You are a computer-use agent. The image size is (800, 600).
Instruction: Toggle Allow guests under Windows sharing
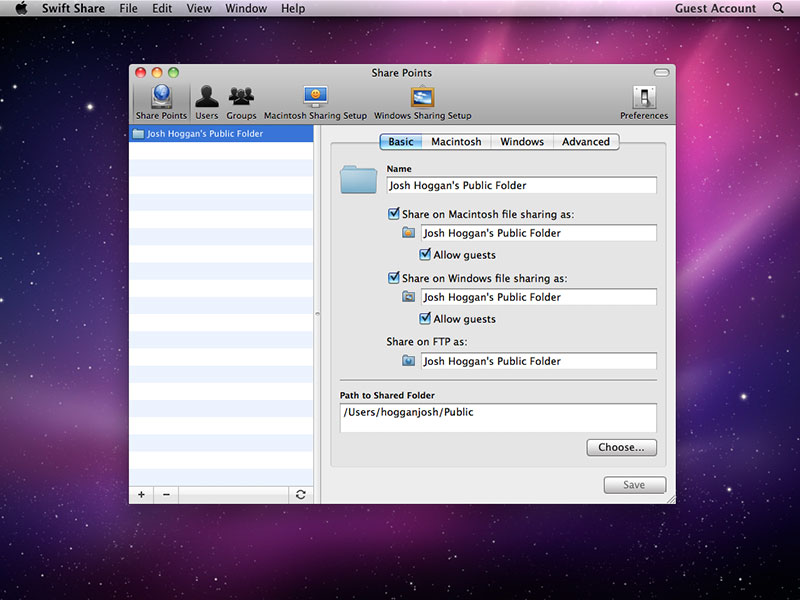[x=425, y=318]
